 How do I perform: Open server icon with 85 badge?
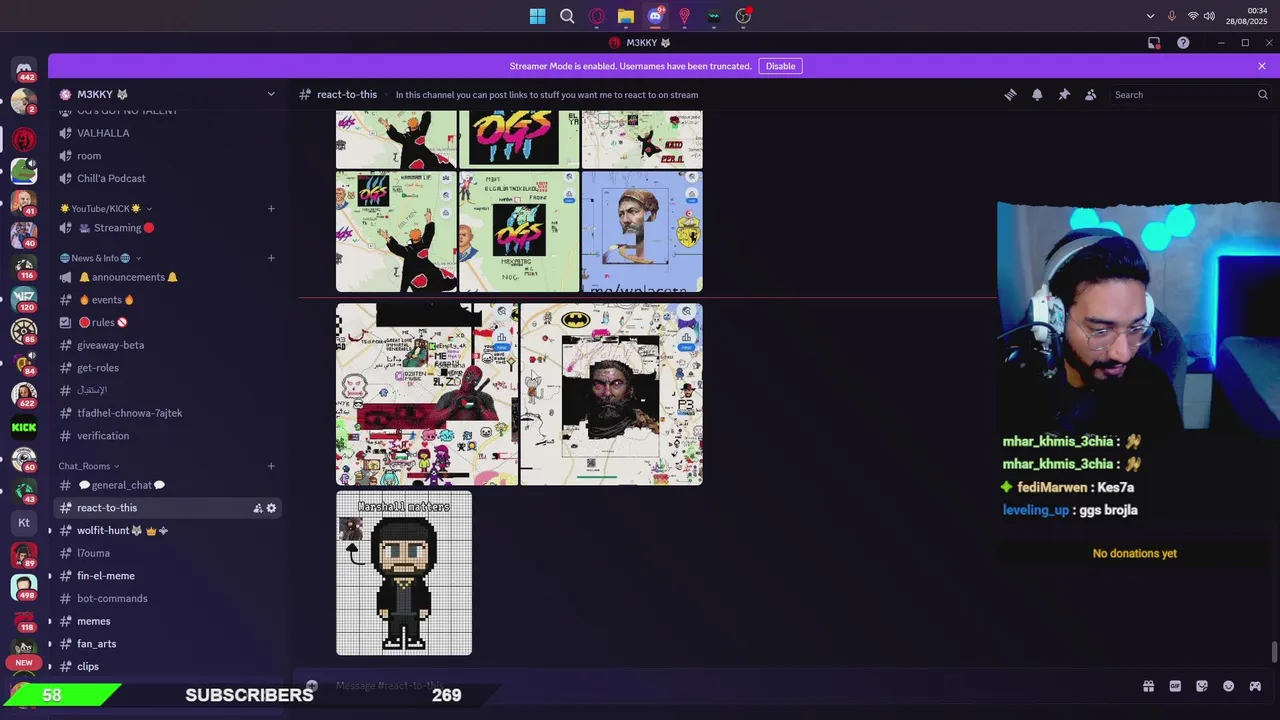(24, 331)
